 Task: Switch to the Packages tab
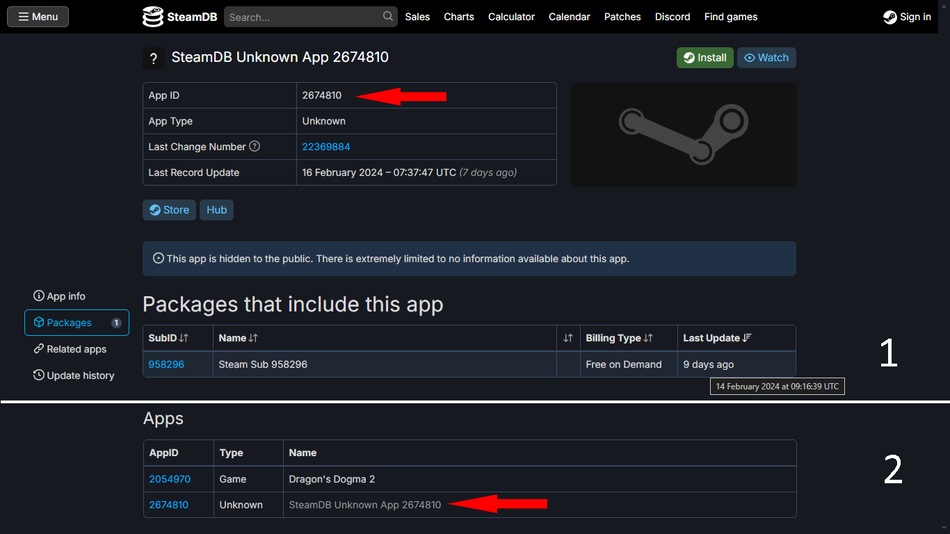pos(76,322)
